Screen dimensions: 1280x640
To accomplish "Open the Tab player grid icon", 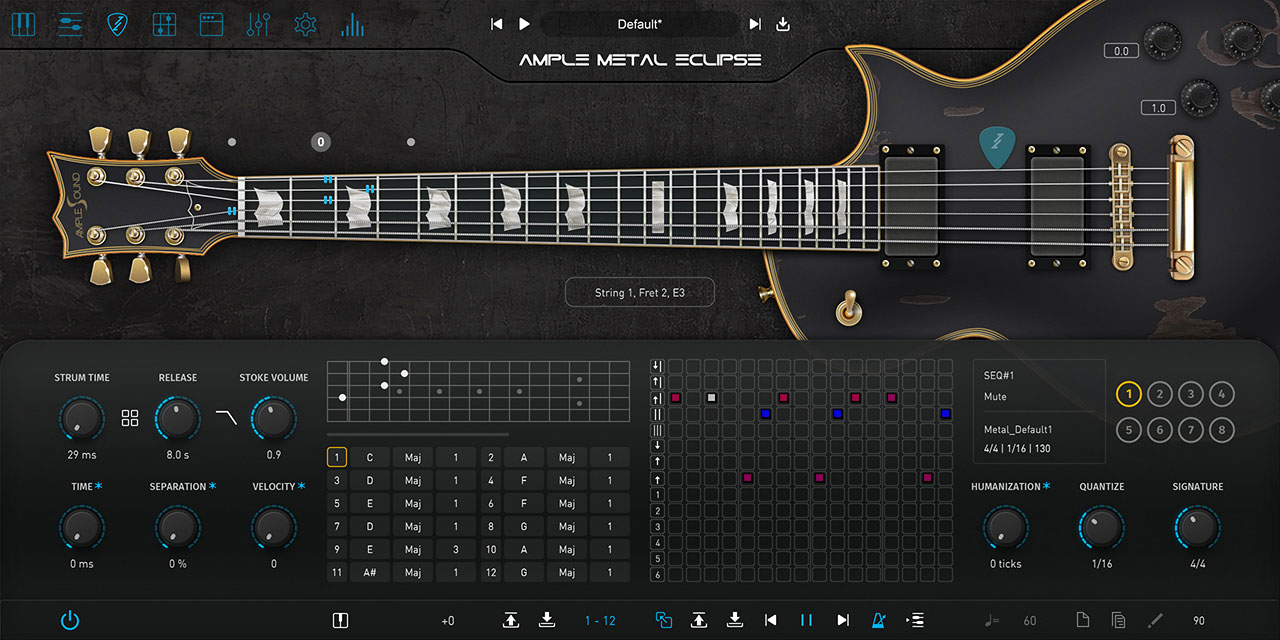I will (x=164, y=24).
